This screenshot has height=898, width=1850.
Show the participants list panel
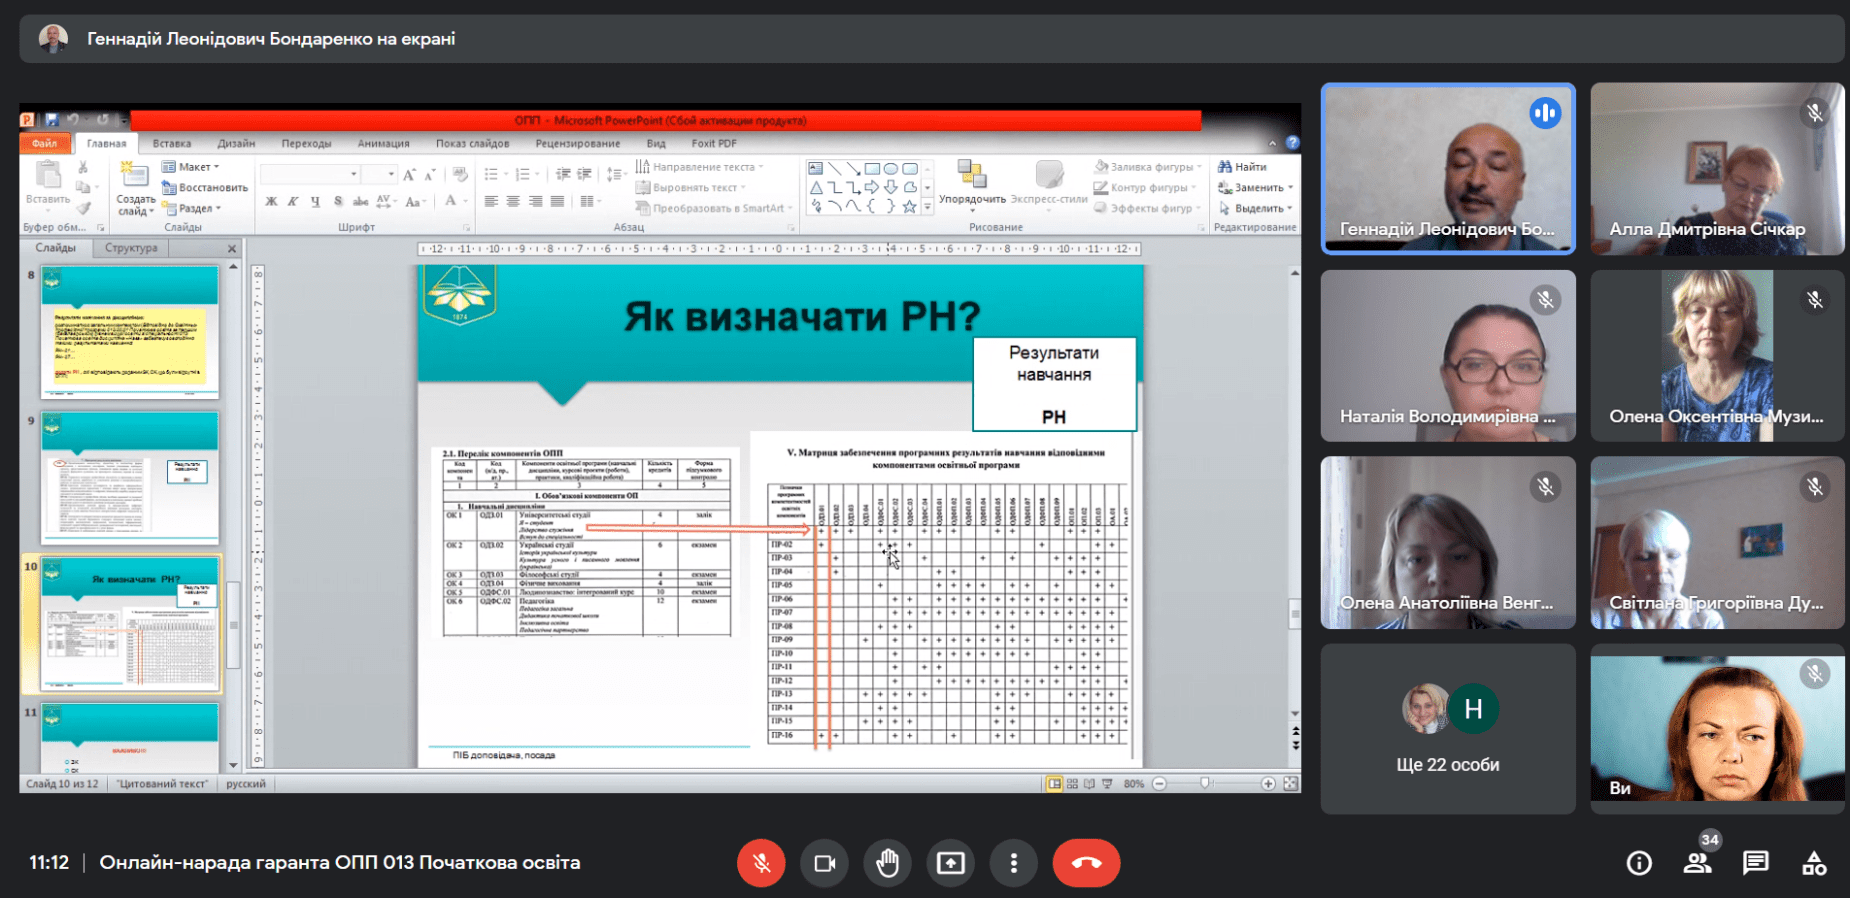1697,863
